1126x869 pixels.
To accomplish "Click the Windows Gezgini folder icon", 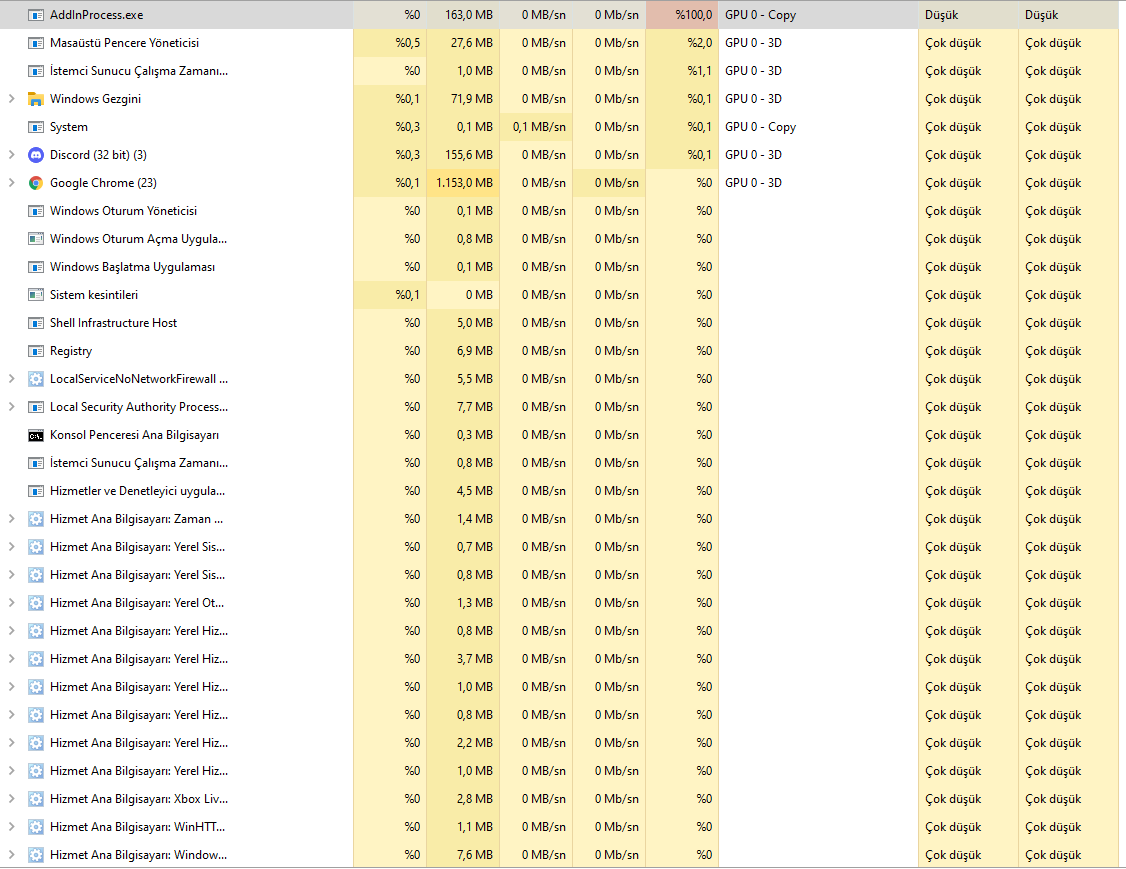I will click(x=36, y=99).
